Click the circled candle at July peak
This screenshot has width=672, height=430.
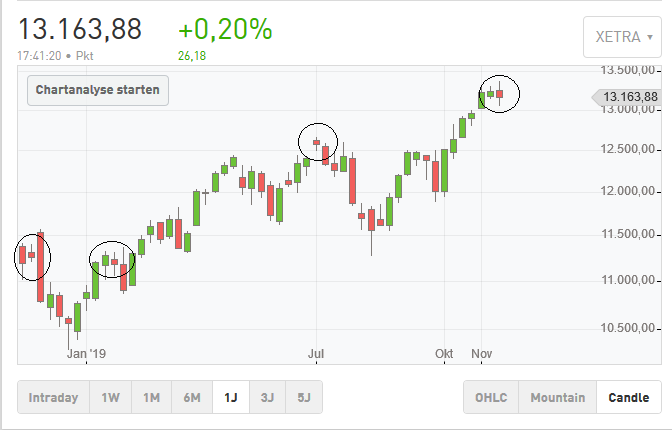[319, 144]
